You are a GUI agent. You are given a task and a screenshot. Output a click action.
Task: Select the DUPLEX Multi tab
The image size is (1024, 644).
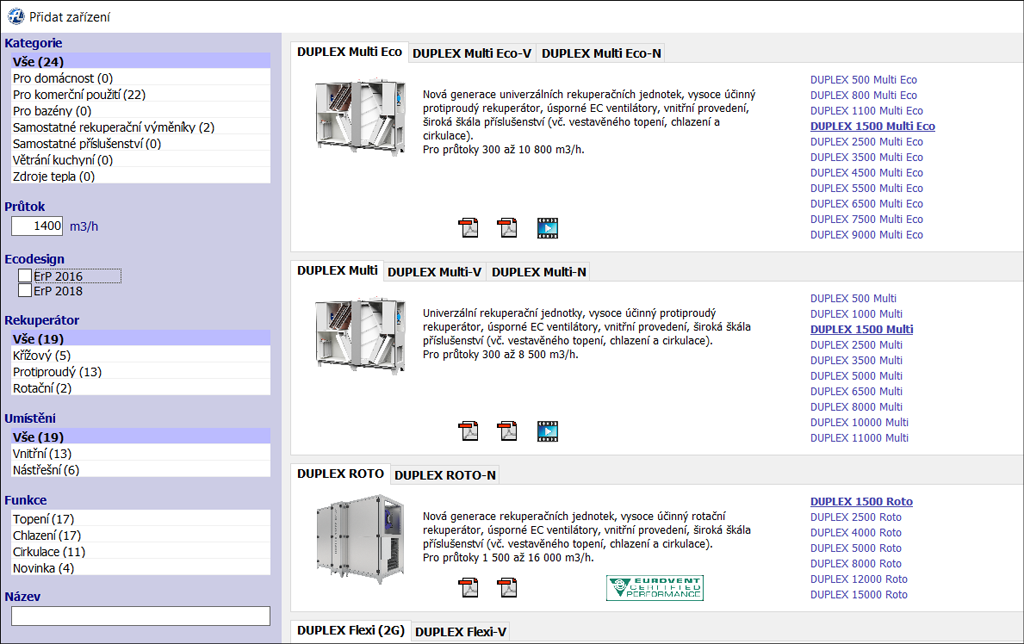[x=337, y=271]
